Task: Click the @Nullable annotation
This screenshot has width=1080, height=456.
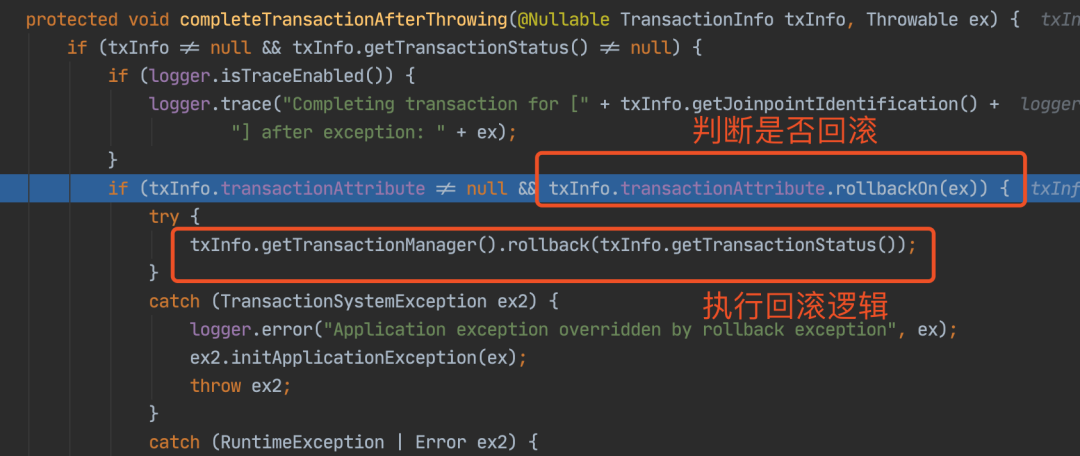Action: pyautogui.click(x=563, y=20)
